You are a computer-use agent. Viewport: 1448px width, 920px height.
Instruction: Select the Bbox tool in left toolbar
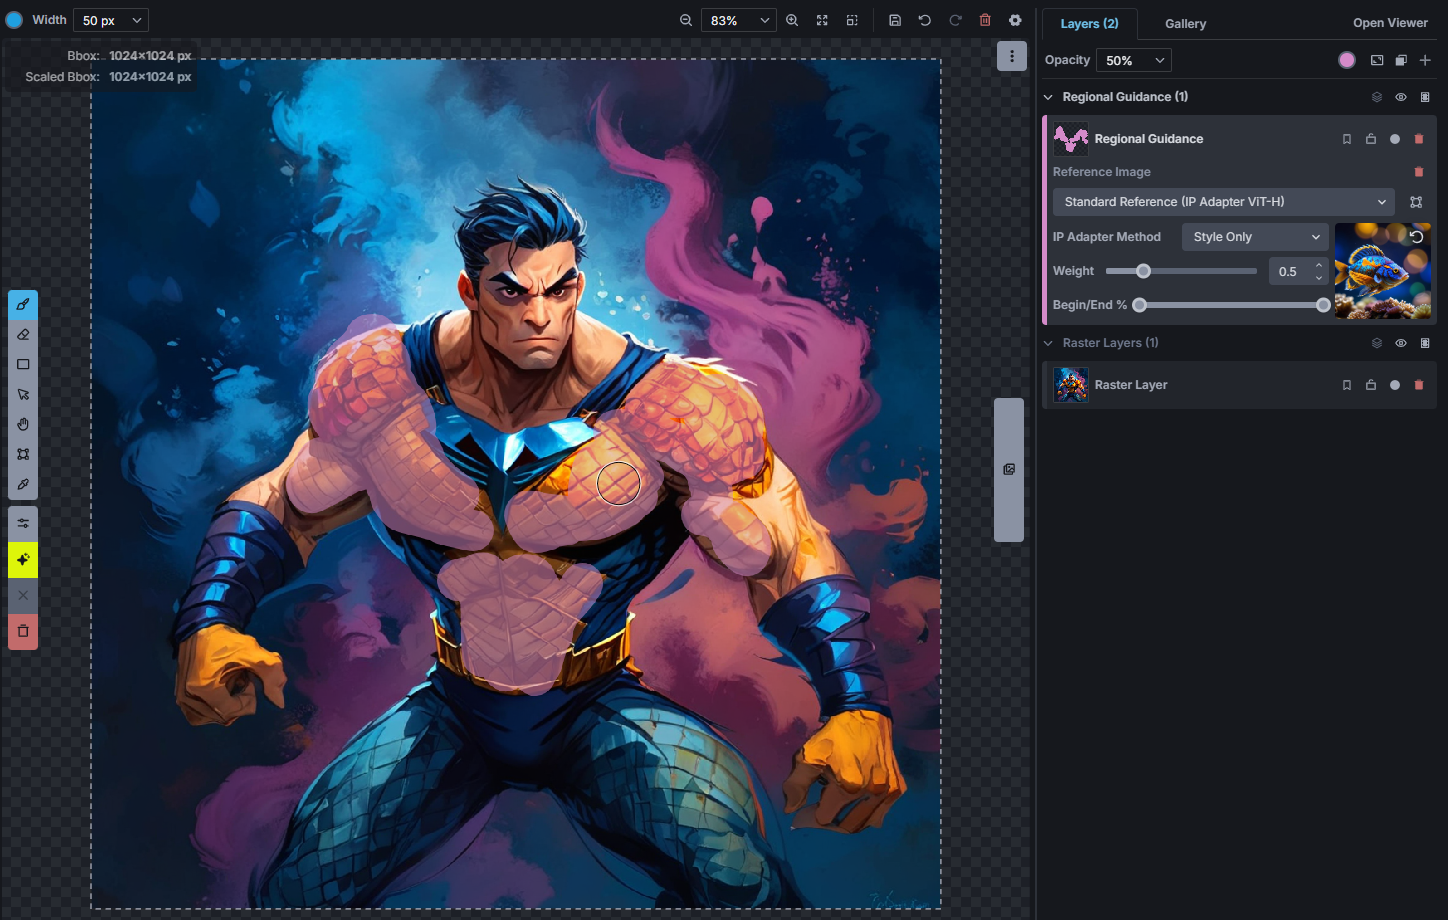pyautogui.click(x=23, y=454)
